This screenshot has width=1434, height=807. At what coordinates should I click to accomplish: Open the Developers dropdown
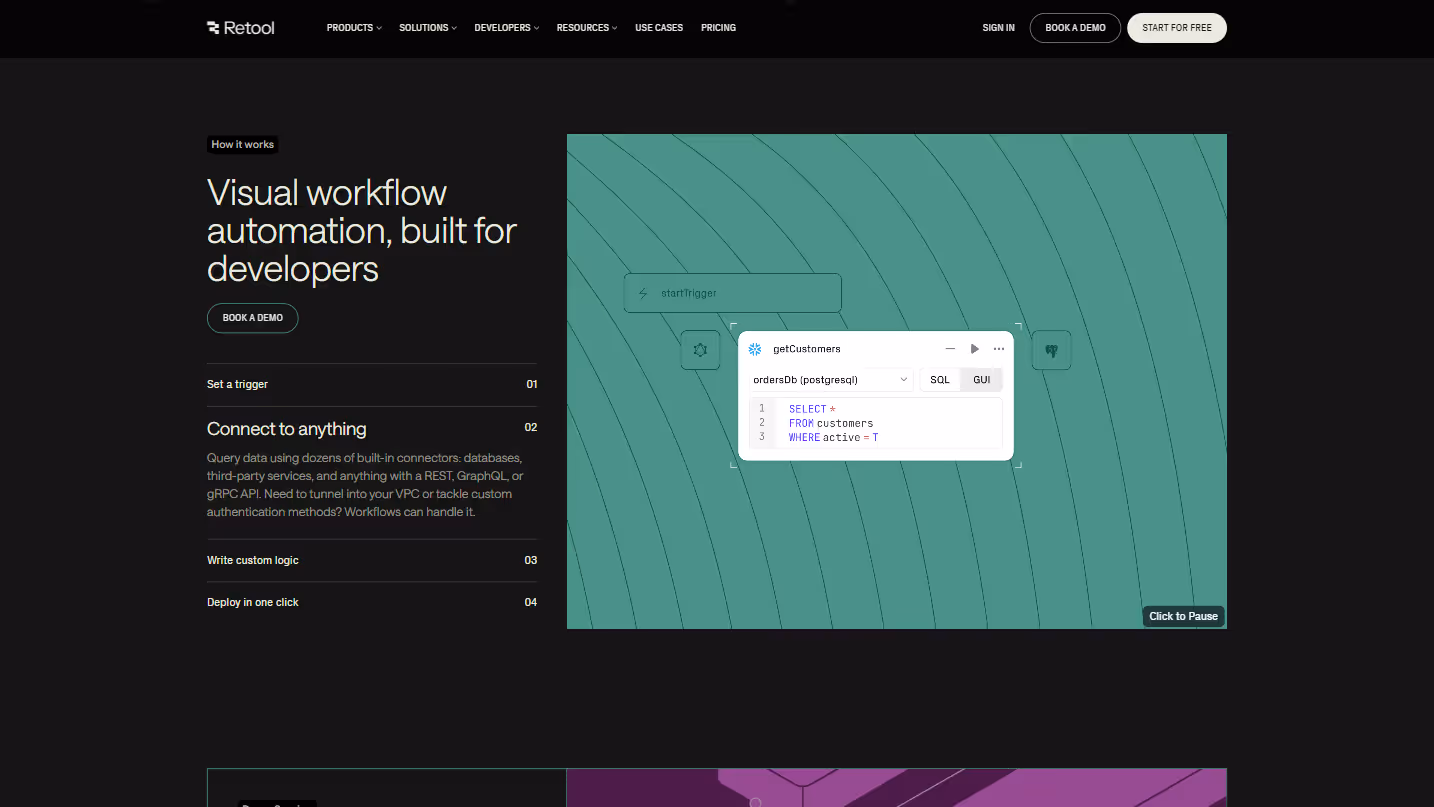(x=507, y=28)
